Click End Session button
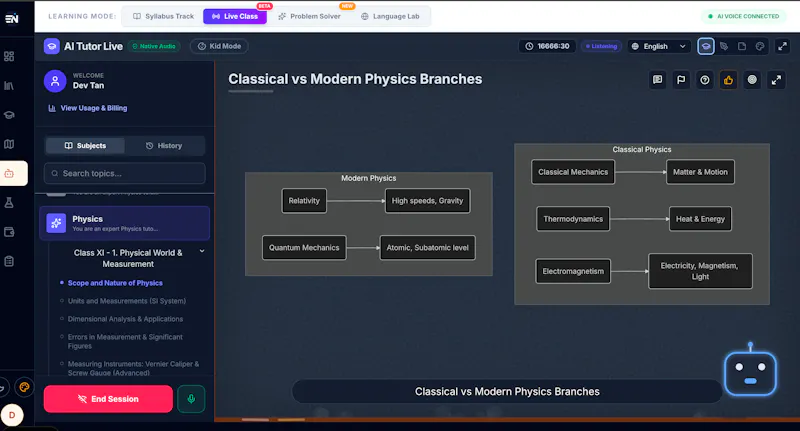Image resolution: width=800 pixels, height=431 pixels. coord(108,399)
